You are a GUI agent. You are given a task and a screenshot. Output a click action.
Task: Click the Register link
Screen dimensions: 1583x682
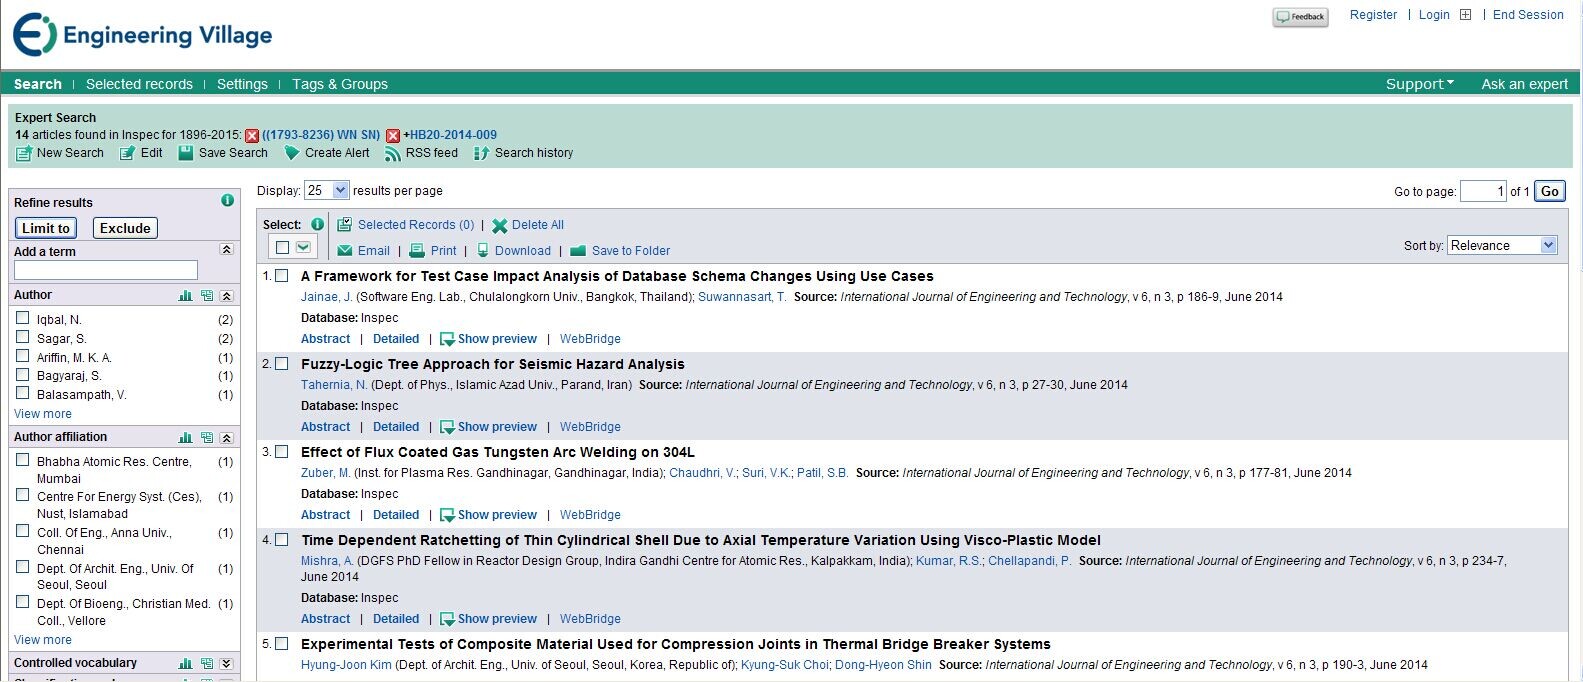(1374, 15)
